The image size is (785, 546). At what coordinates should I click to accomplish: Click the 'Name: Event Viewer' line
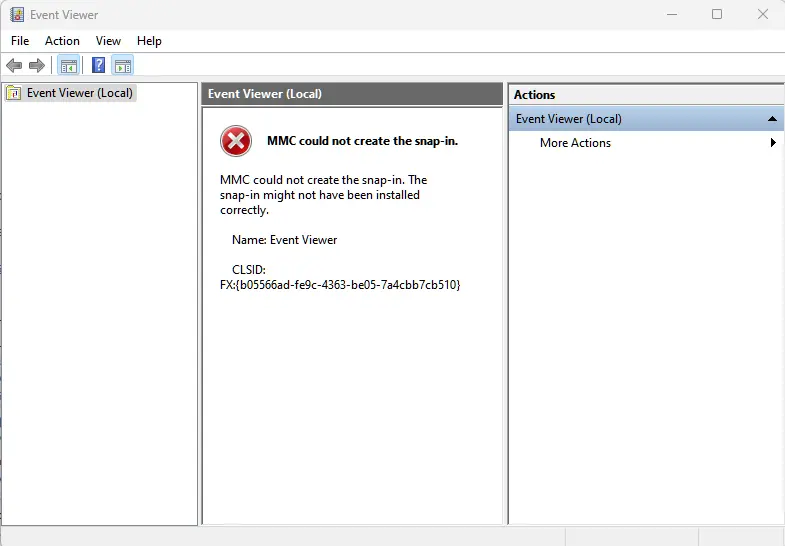(x=284, y=240)
